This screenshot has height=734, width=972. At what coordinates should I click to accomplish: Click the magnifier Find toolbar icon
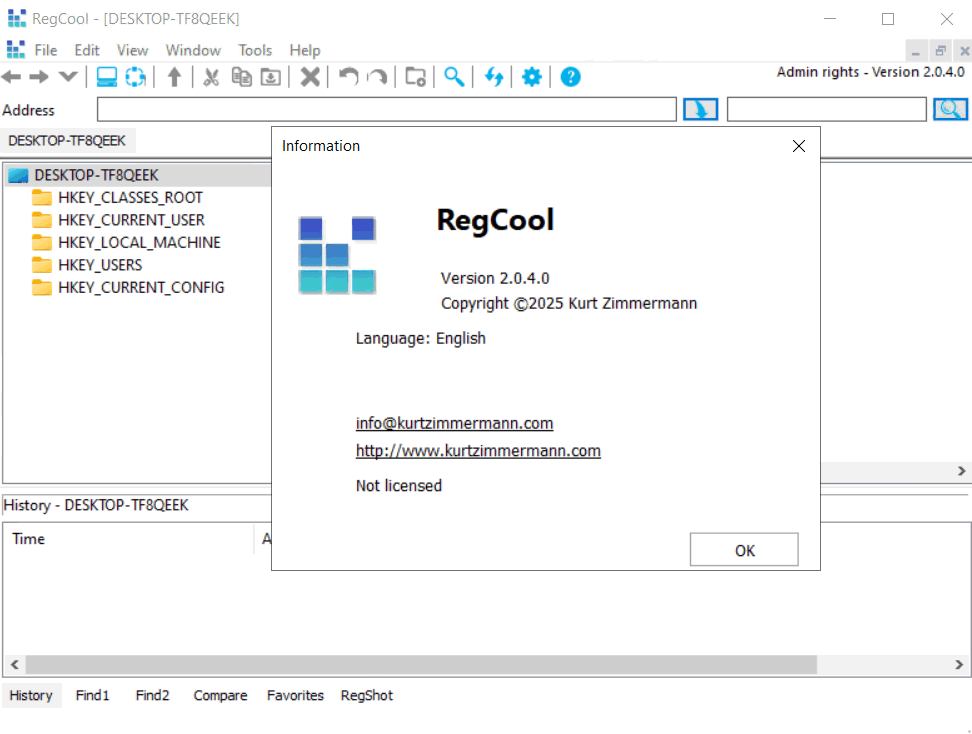coord(454,77)
